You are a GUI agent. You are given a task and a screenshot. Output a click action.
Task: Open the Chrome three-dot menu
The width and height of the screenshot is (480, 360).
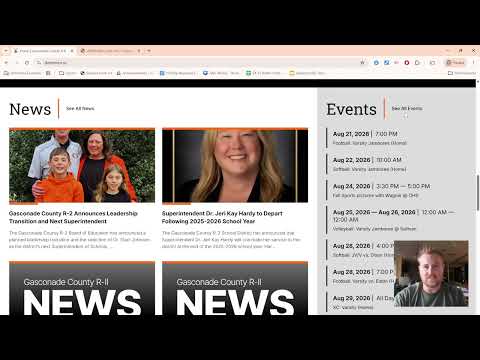click(x=473, y=63)
